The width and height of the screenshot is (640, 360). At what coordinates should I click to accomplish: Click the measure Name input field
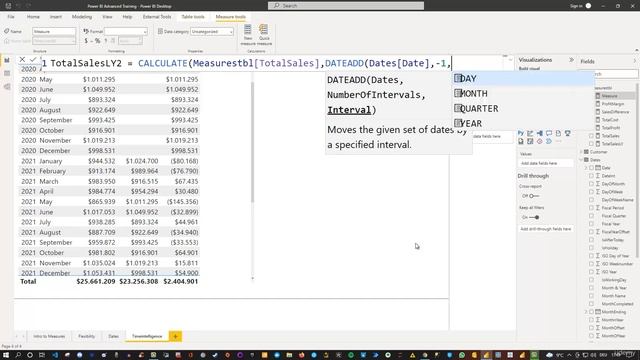coord(54,31)
